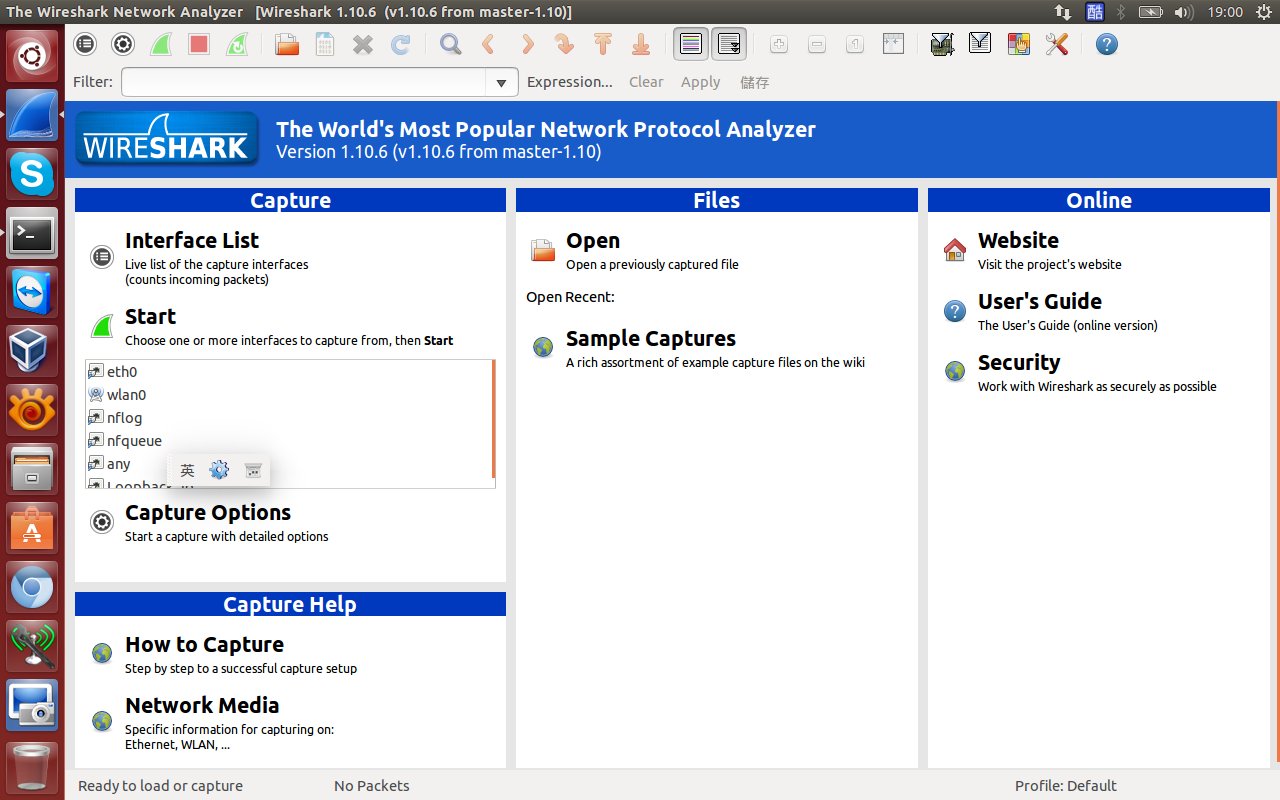This screenshot has height=800, width=1280.
Task: Open Terminal from the dock
Action: coord(32,234)
